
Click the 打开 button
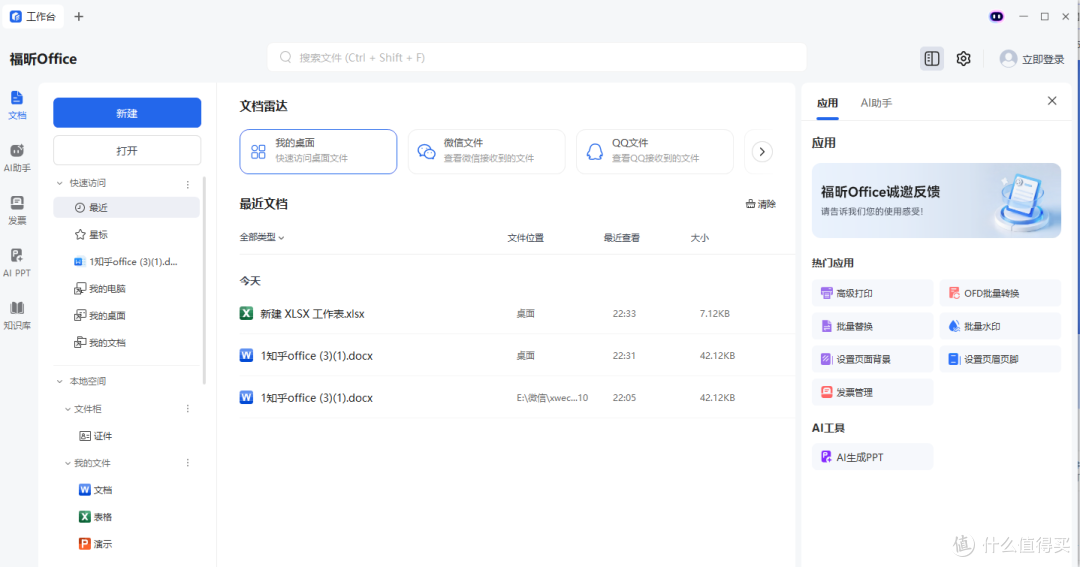pyautogui.click(x=127, y=150)
